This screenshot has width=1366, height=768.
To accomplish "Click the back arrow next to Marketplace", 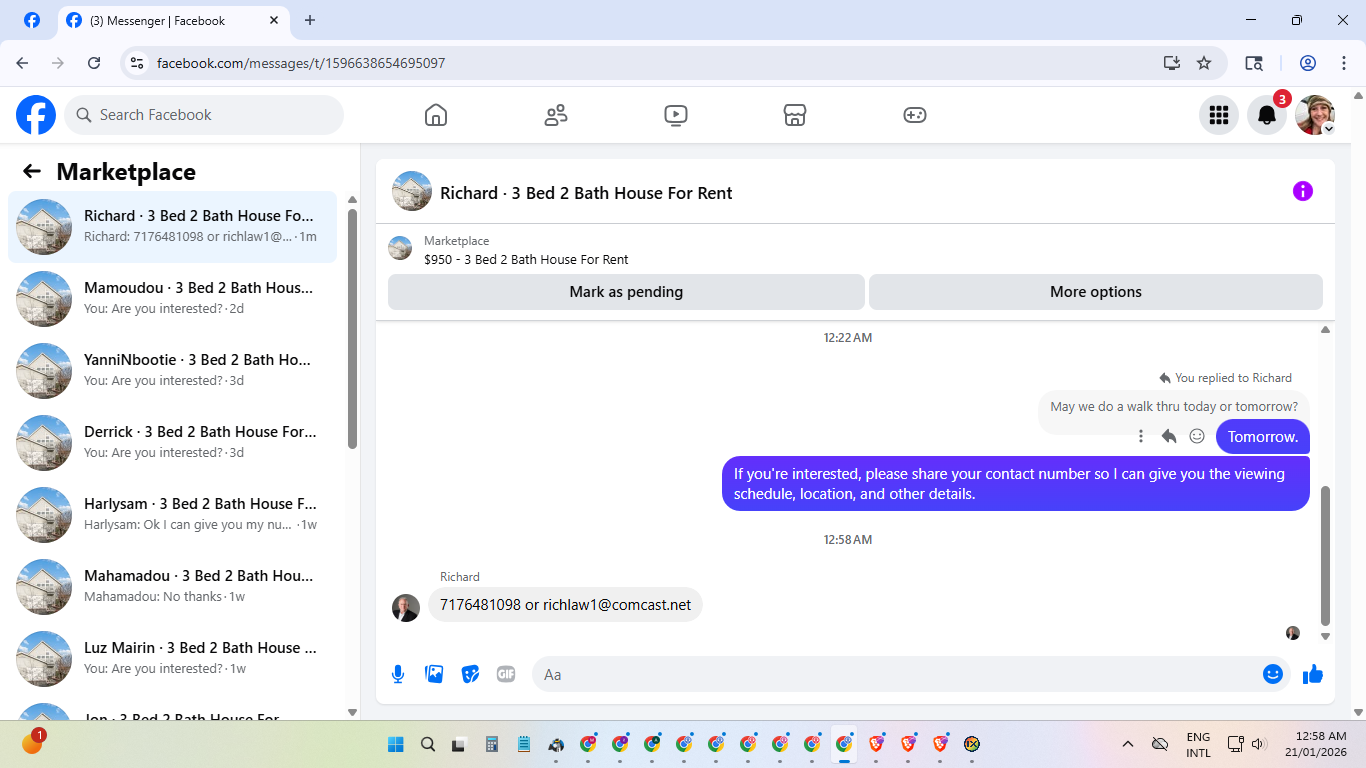I will coord(32,171).
